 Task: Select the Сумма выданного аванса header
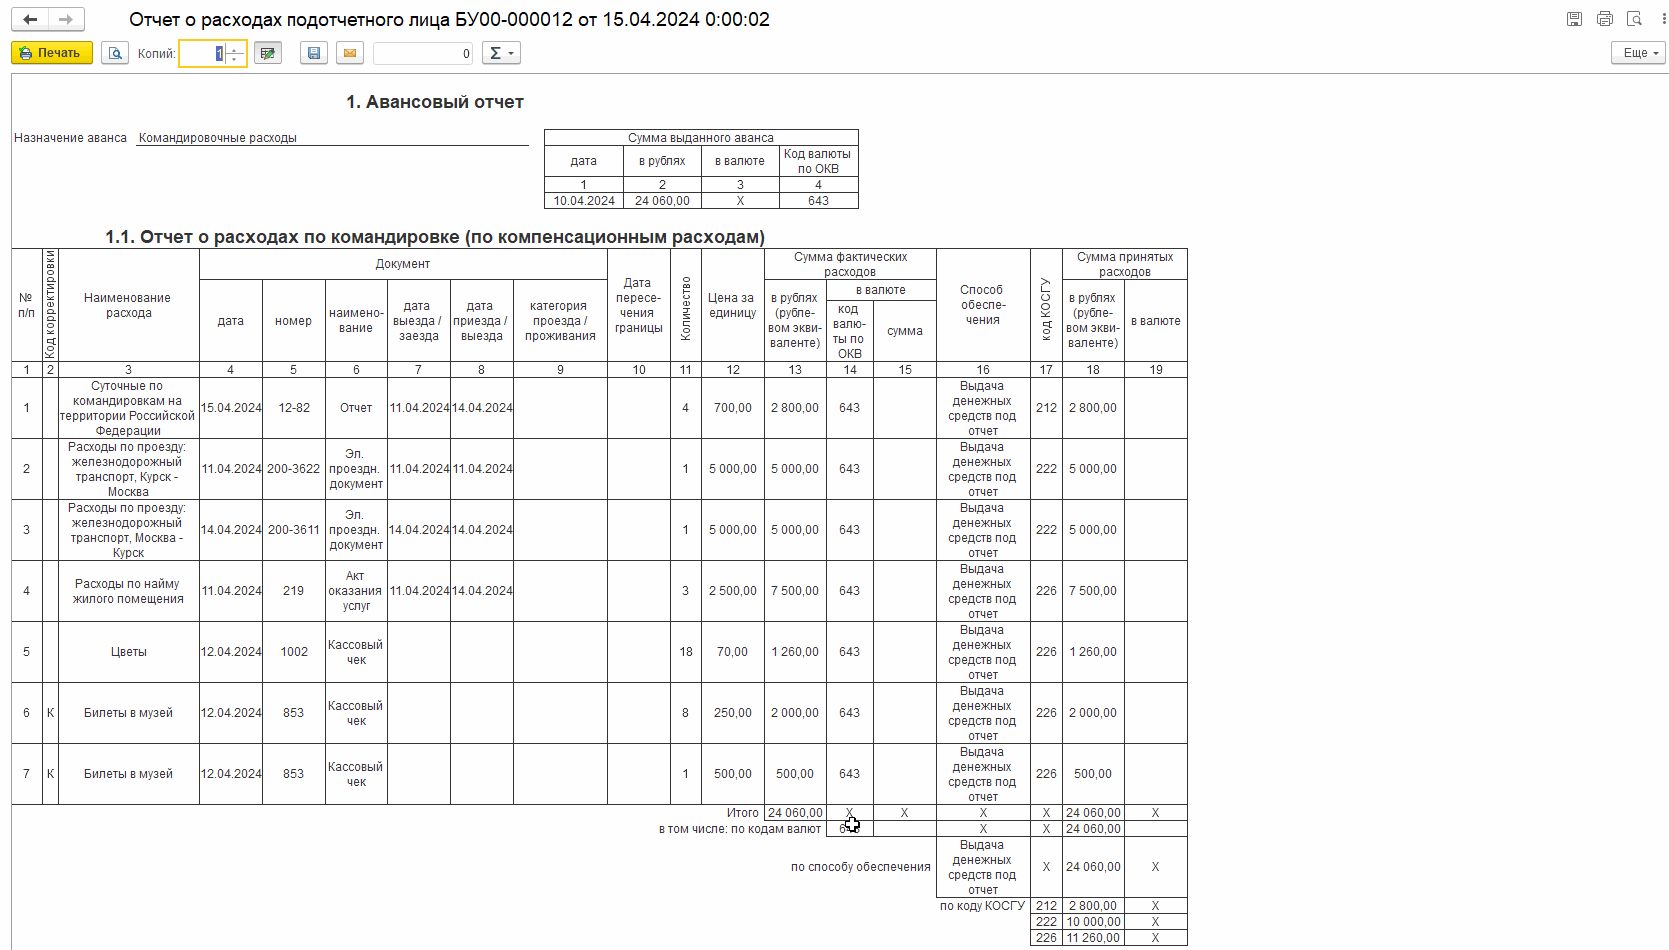(x=701, y=138)
